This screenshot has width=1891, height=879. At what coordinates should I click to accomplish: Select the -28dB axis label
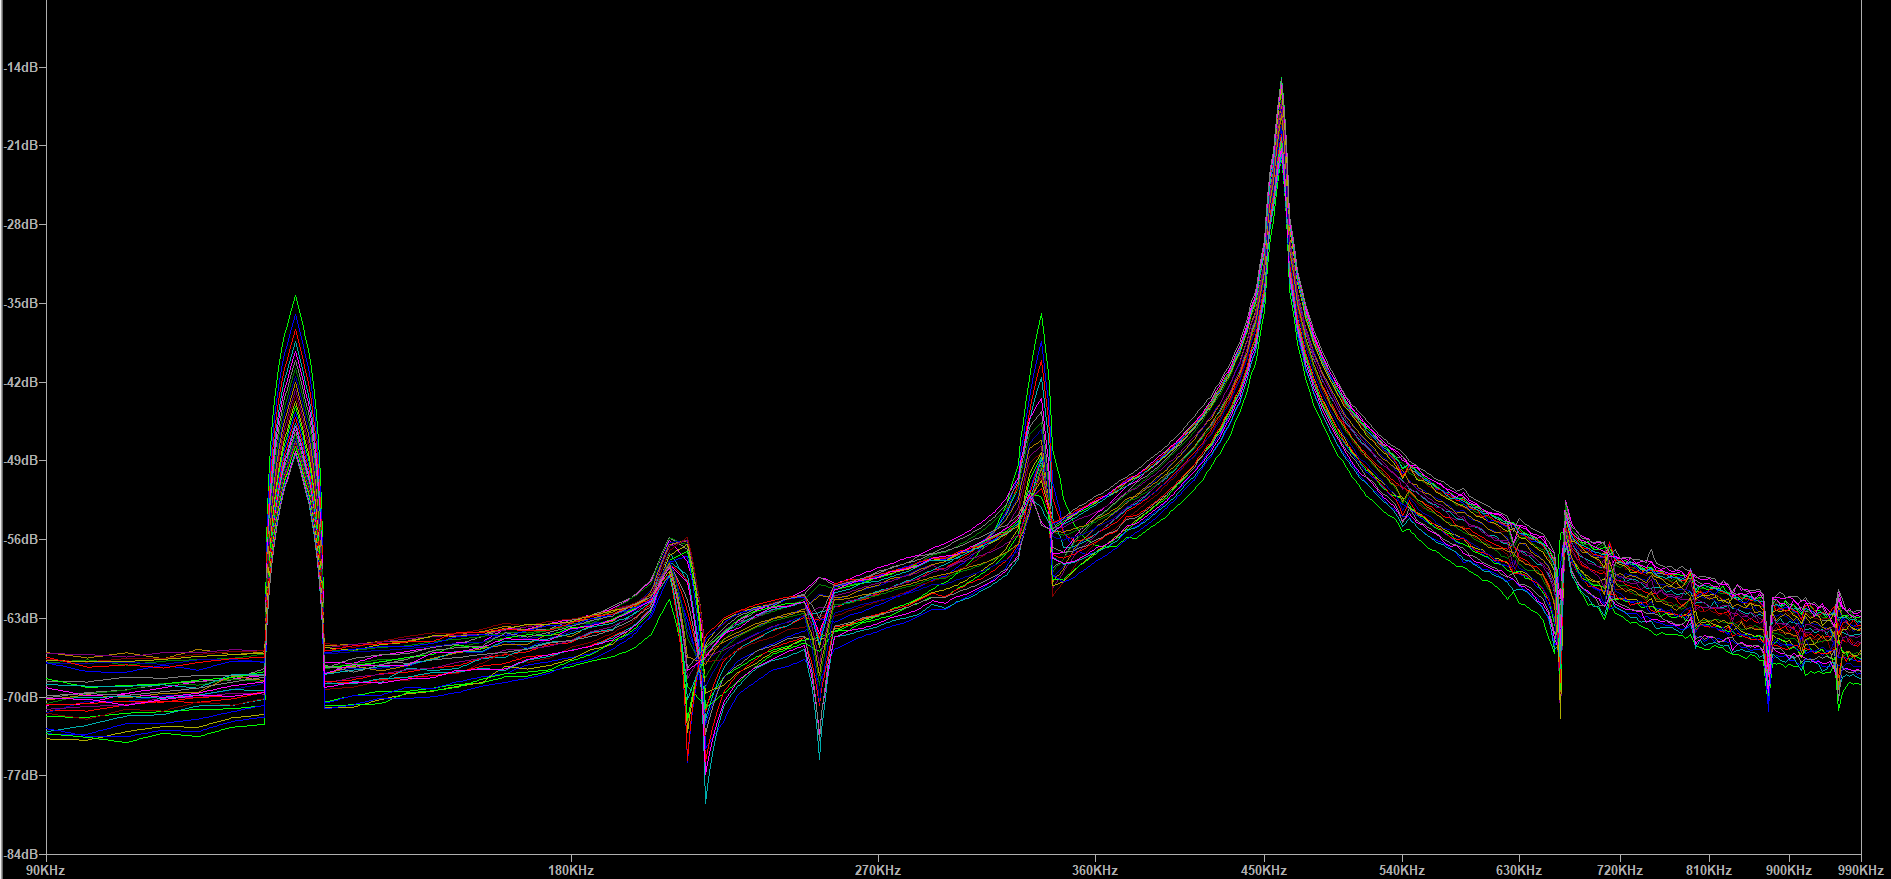[20, 224]
